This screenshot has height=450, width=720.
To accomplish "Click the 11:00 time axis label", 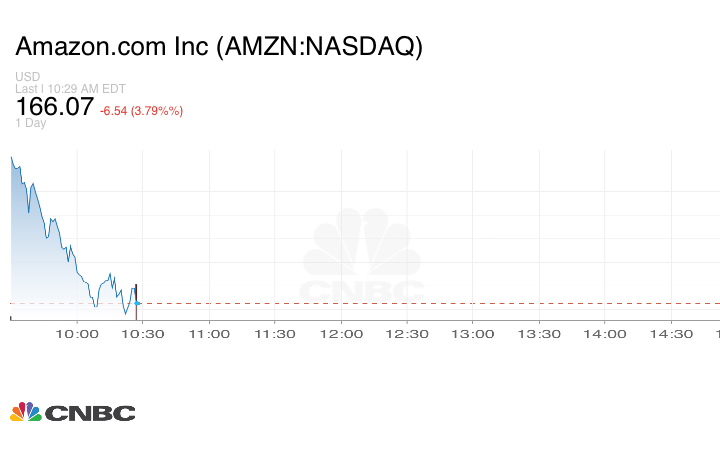I will [211, 334].
